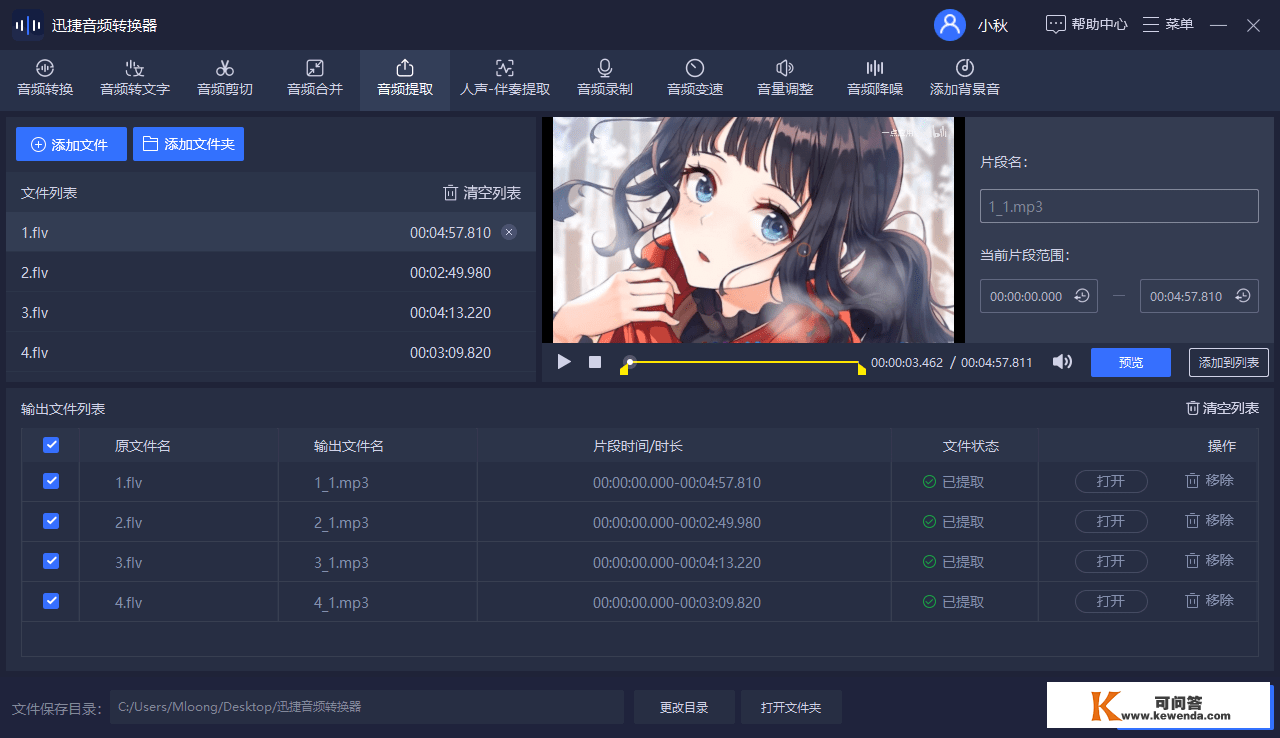
Task: Reset end time with its clock icon
Action: (x=1242, y=296)
